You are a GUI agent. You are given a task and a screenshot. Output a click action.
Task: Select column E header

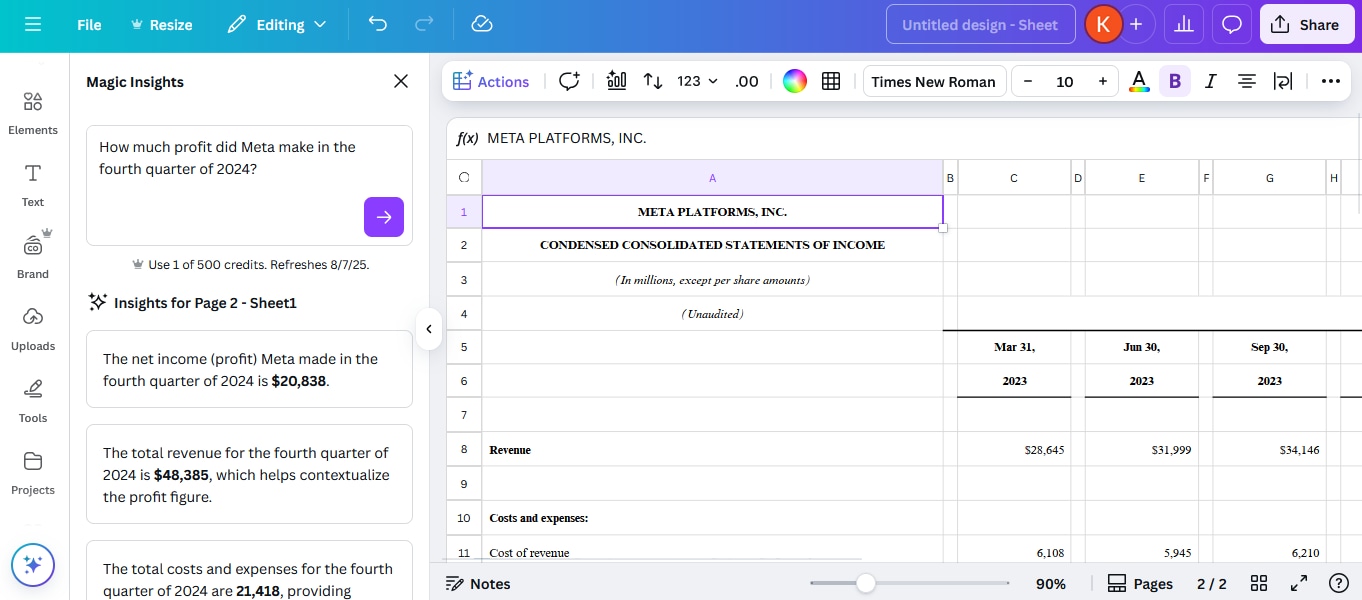[x=1142, y=178]
